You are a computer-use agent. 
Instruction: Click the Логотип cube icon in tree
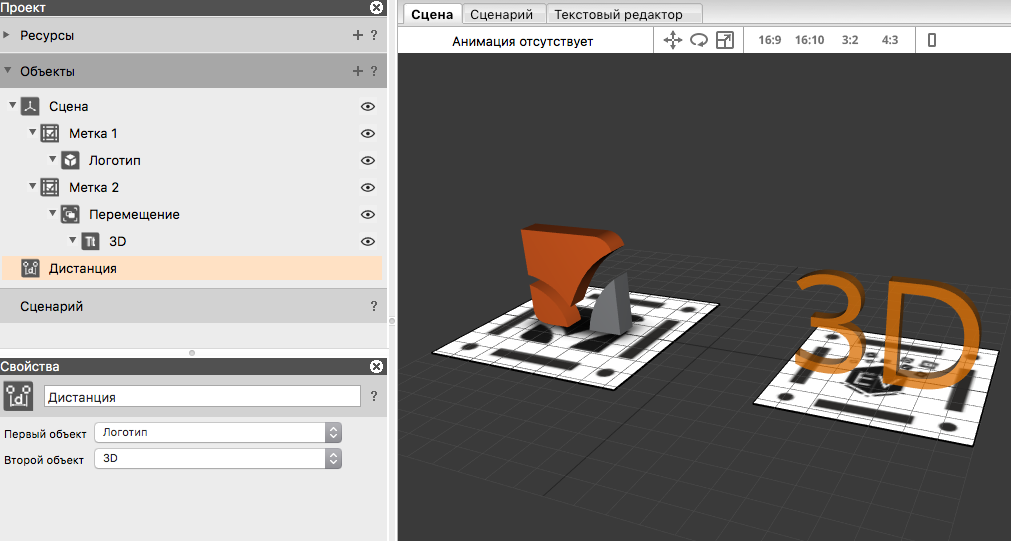click(x=70, y=160)
